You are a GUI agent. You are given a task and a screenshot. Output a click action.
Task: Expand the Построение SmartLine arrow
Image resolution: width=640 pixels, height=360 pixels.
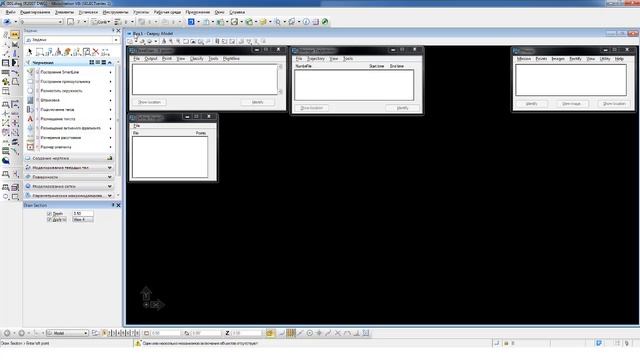(x=110, y=72)
